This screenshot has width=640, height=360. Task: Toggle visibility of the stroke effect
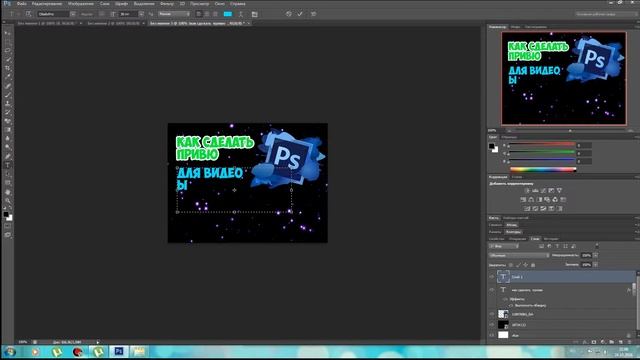click(x=511, y=305)
